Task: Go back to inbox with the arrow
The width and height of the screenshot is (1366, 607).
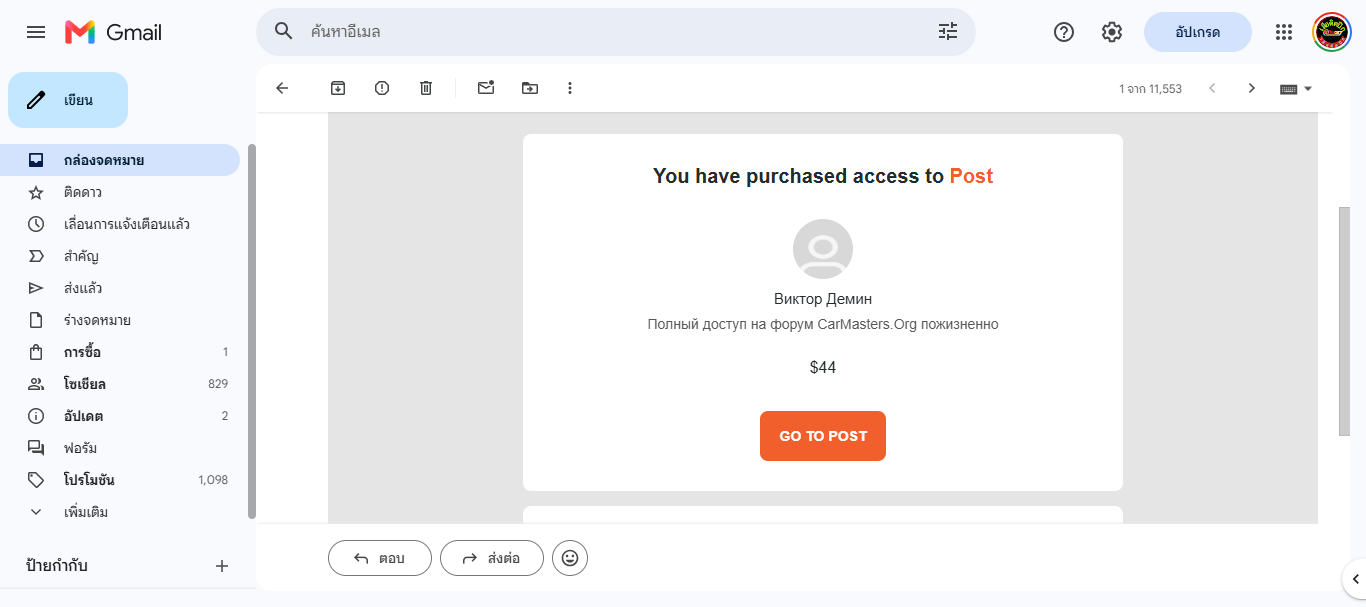Action: click(x=282, y=88)
